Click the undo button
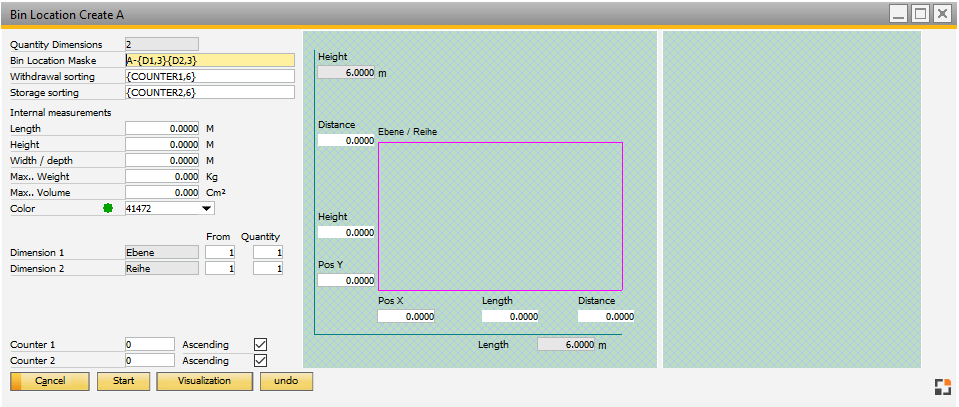The height and width of the screenshot is (407, 959). [x=286, y=381]
